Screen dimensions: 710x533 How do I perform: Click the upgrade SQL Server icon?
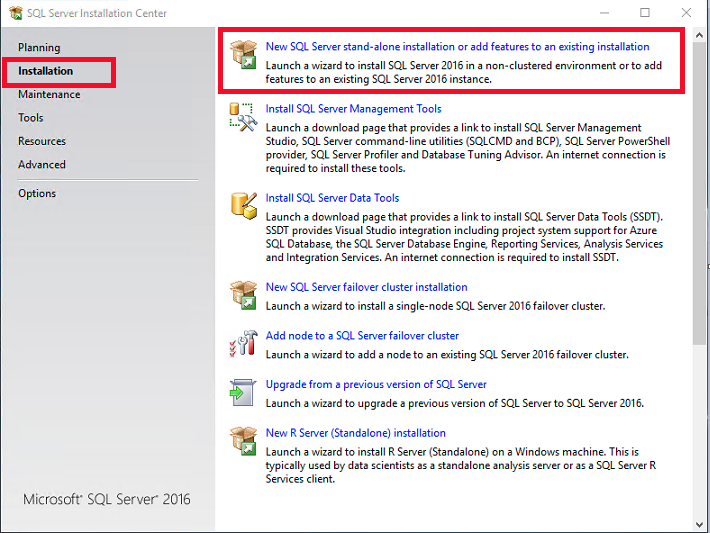tap(243, 392)
